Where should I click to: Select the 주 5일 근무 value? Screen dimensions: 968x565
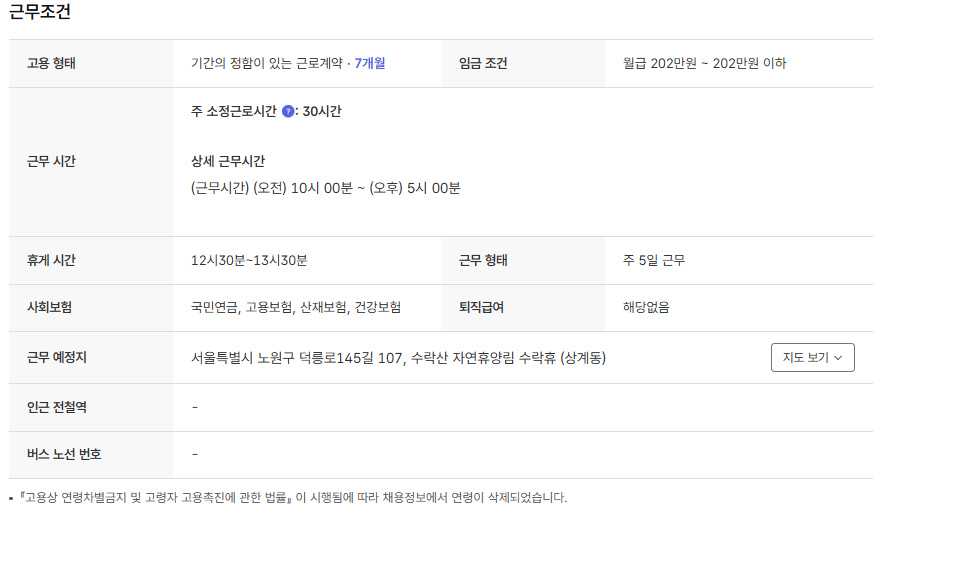tap(654, 260)
